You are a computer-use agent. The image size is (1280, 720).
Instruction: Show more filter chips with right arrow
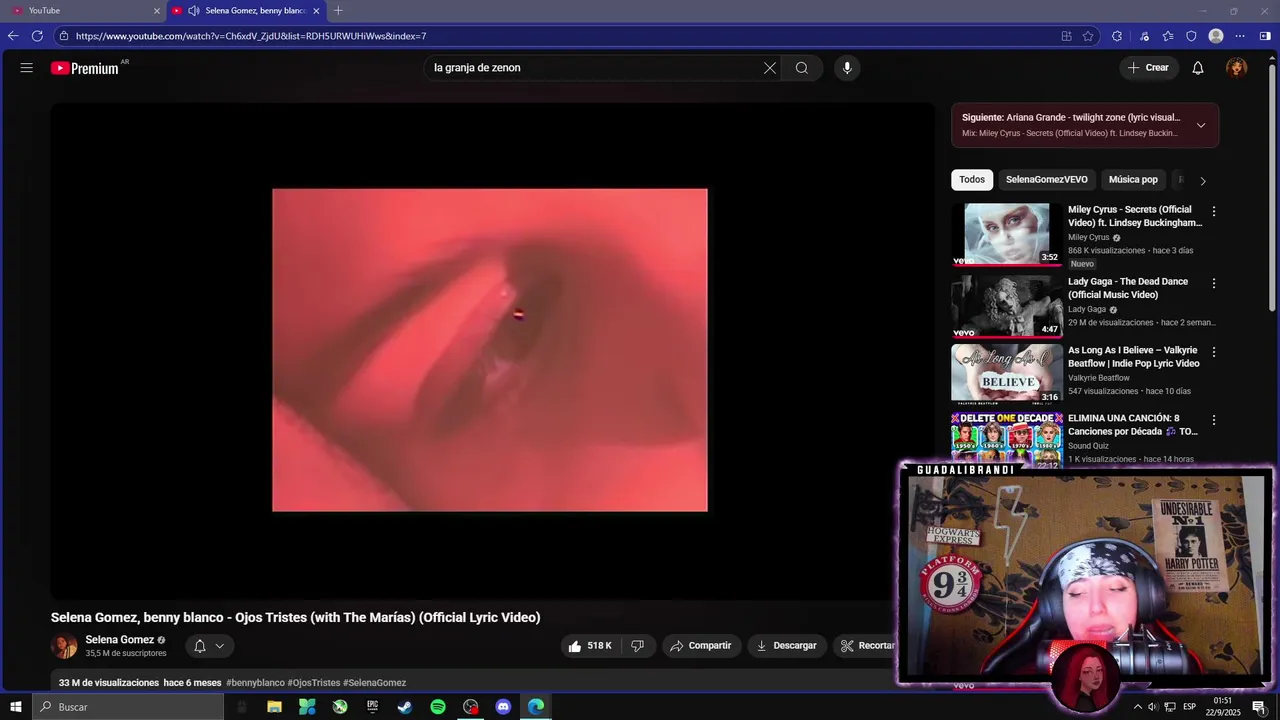click(1203, 181)
